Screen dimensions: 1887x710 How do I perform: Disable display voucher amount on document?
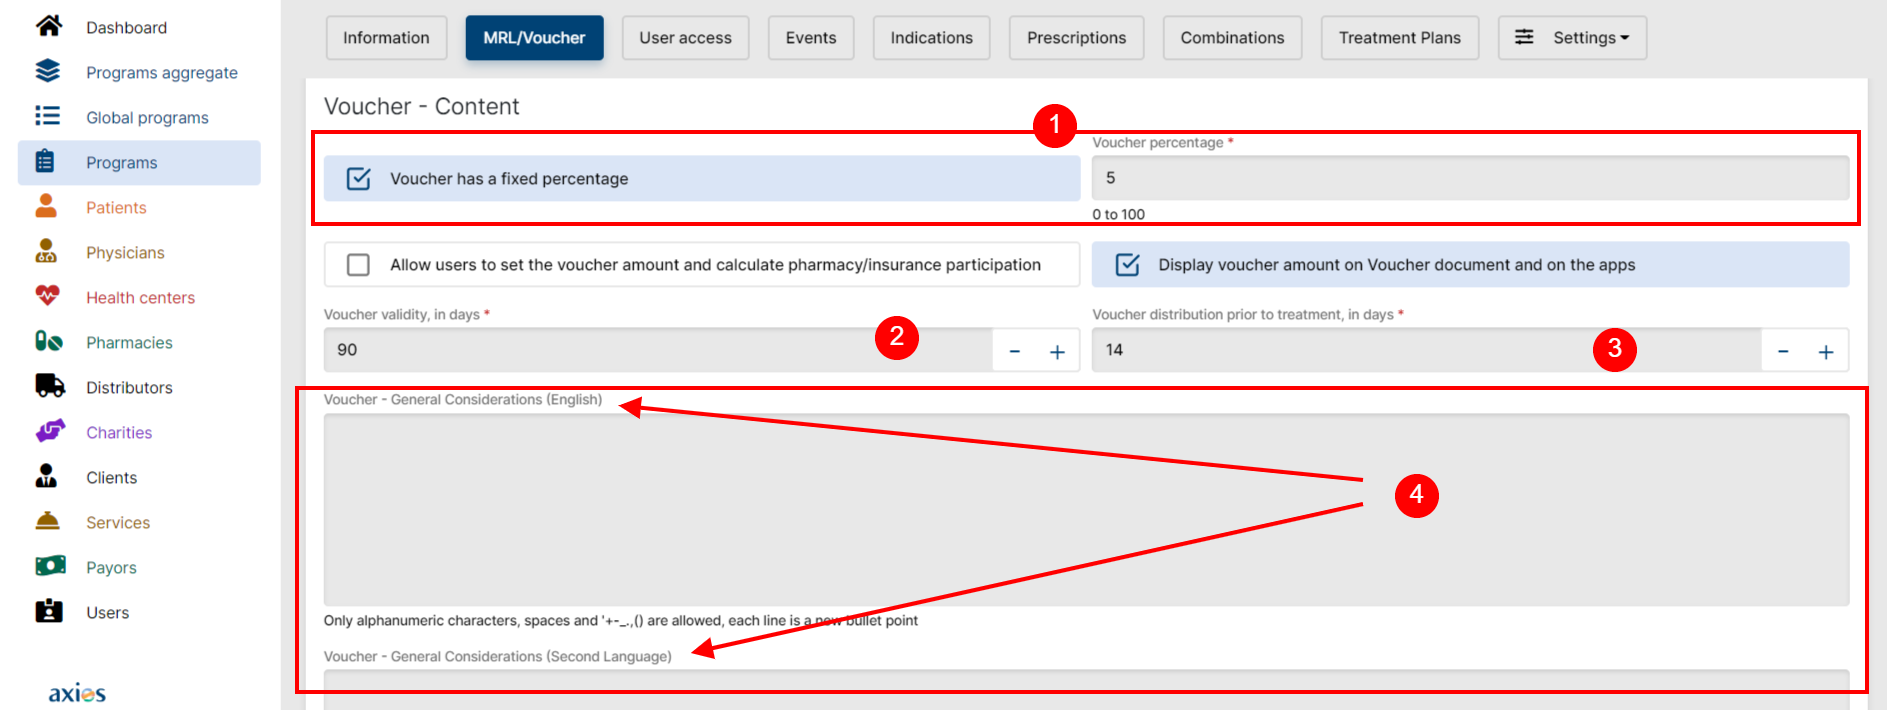1127,265
